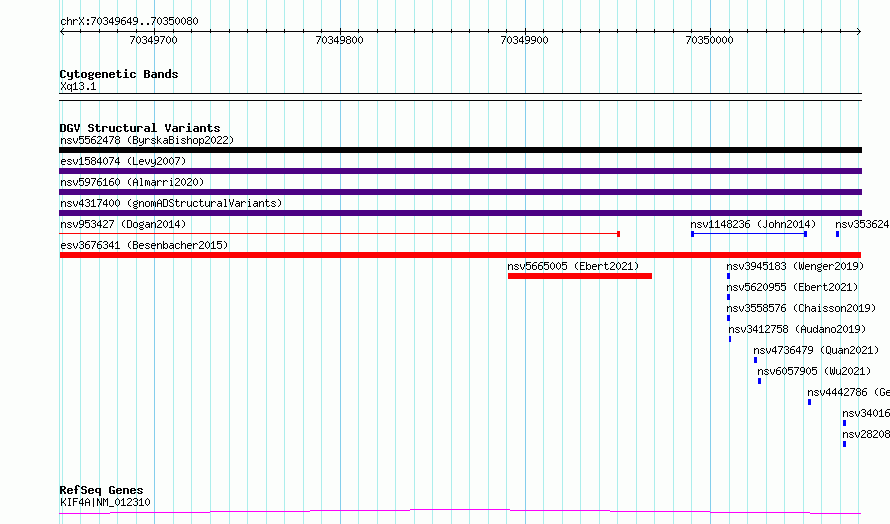This screenshot has width=890, height=524.
Task: Click the blue marker under nsv3945183
Action: click(x=728, y=276)
